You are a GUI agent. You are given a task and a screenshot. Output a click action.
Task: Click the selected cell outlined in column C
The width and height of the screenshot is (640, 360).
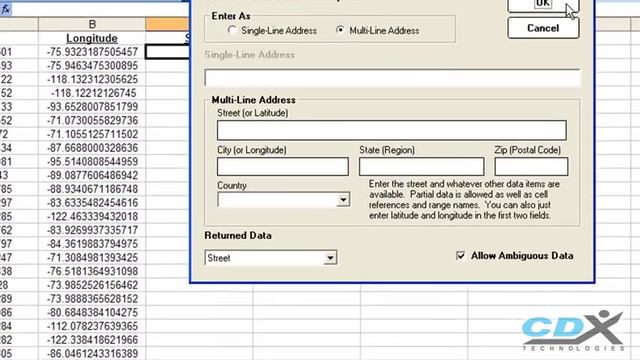(168, 52)
